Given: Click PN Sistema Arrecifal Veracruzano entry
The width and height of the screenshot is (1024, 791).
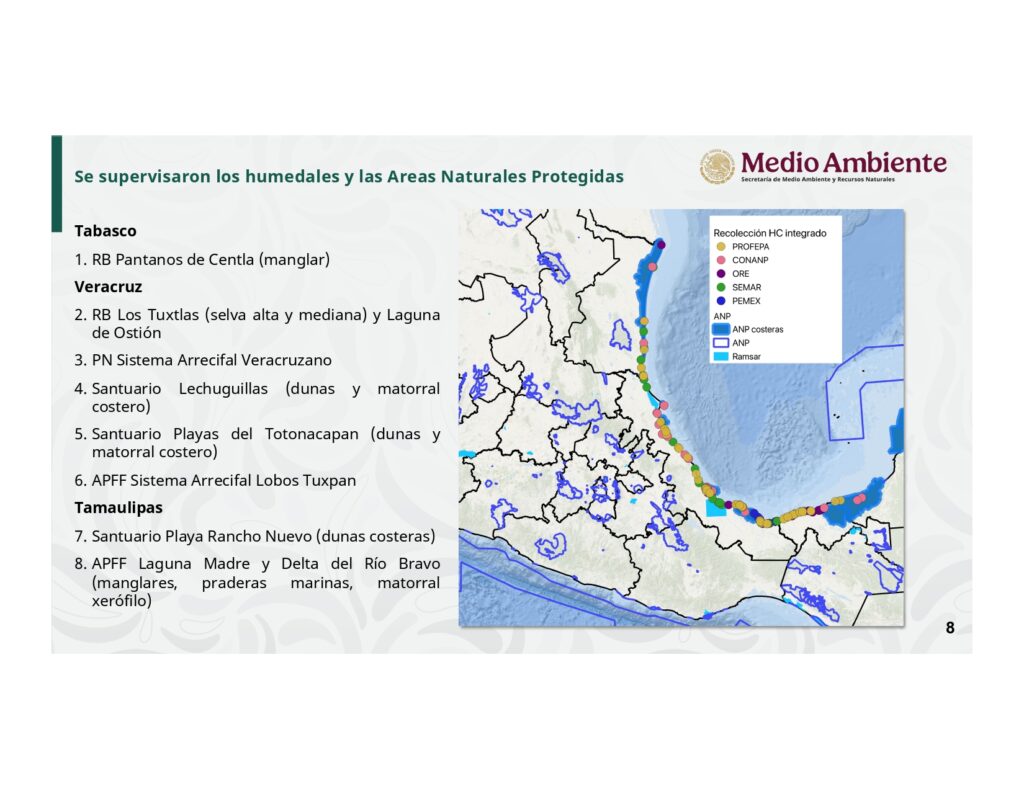Looking at the screenshot, I should pyautogui.click(x=211, y=360).
